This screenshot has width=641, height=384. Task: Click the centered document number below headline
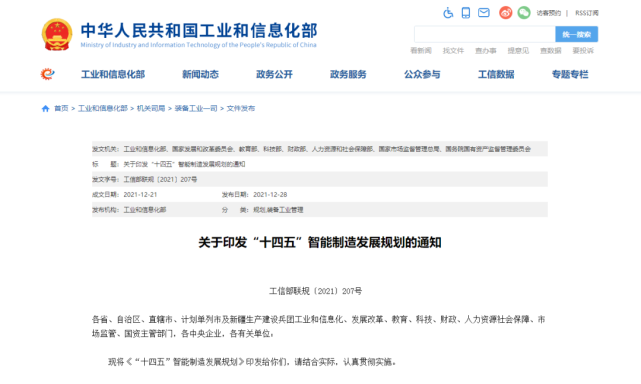click(315, 291)
